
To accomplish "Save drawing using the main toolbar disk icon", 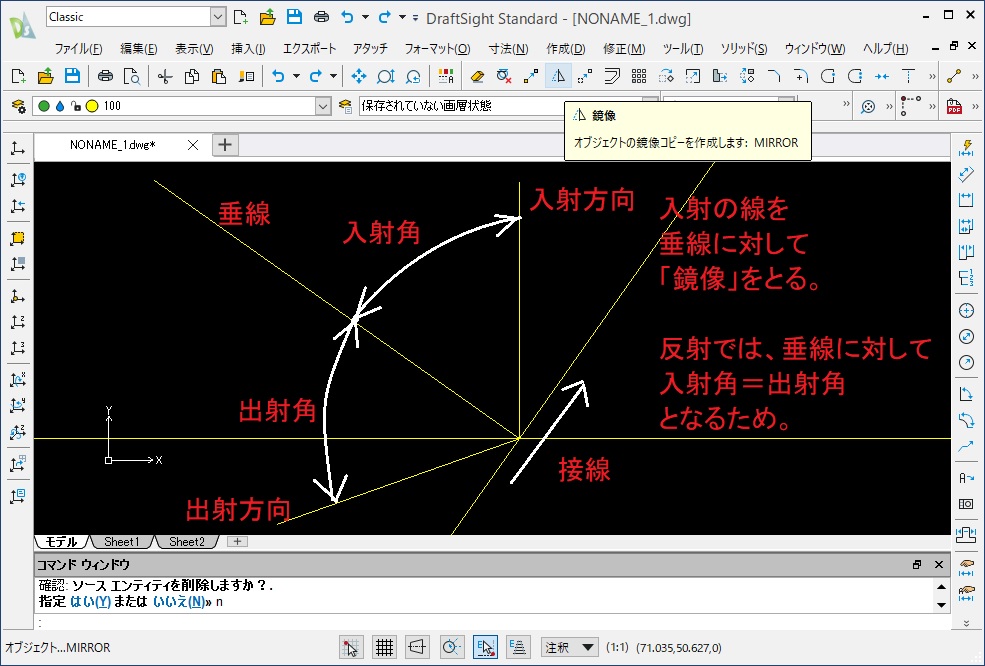I will pyautogui.click(x=72, y=77).
